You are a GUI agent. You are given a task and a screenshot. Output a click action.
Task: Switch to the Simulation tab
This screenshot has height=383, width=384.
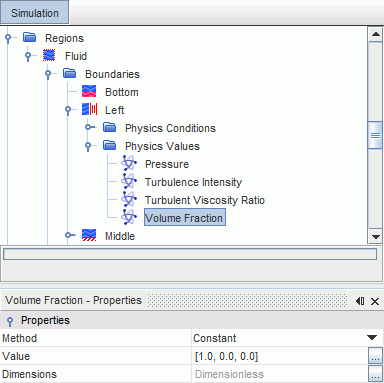[35, 12]
